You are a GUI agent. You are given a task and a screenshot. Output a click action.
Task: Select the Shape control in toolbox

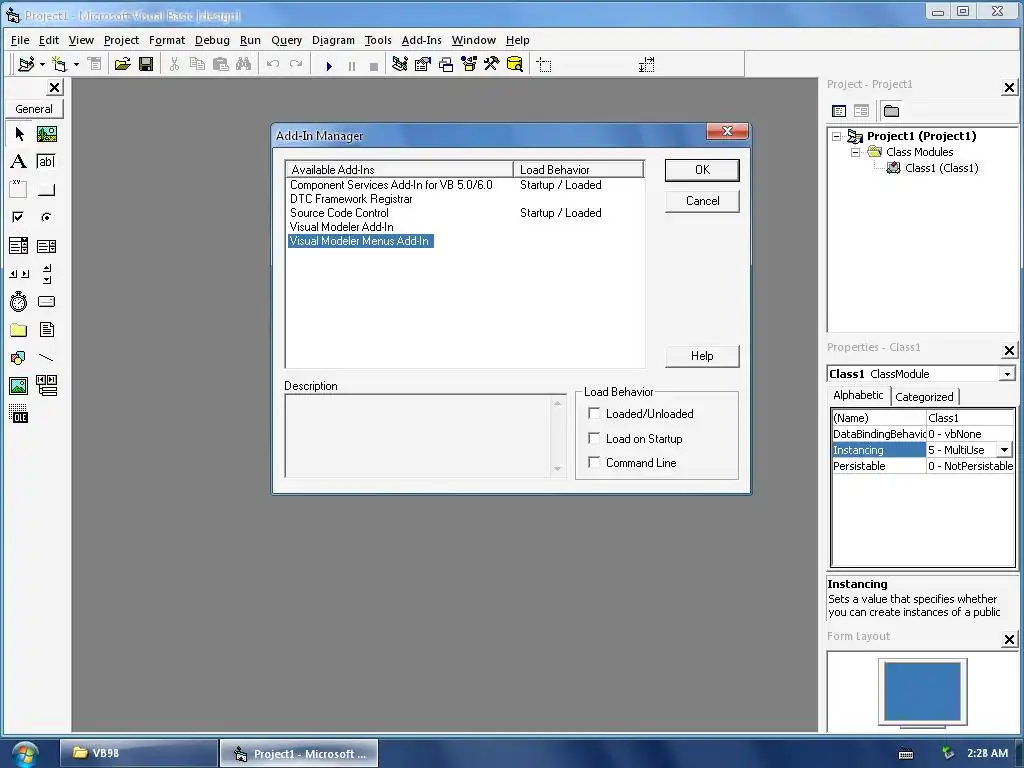point(18,358)
